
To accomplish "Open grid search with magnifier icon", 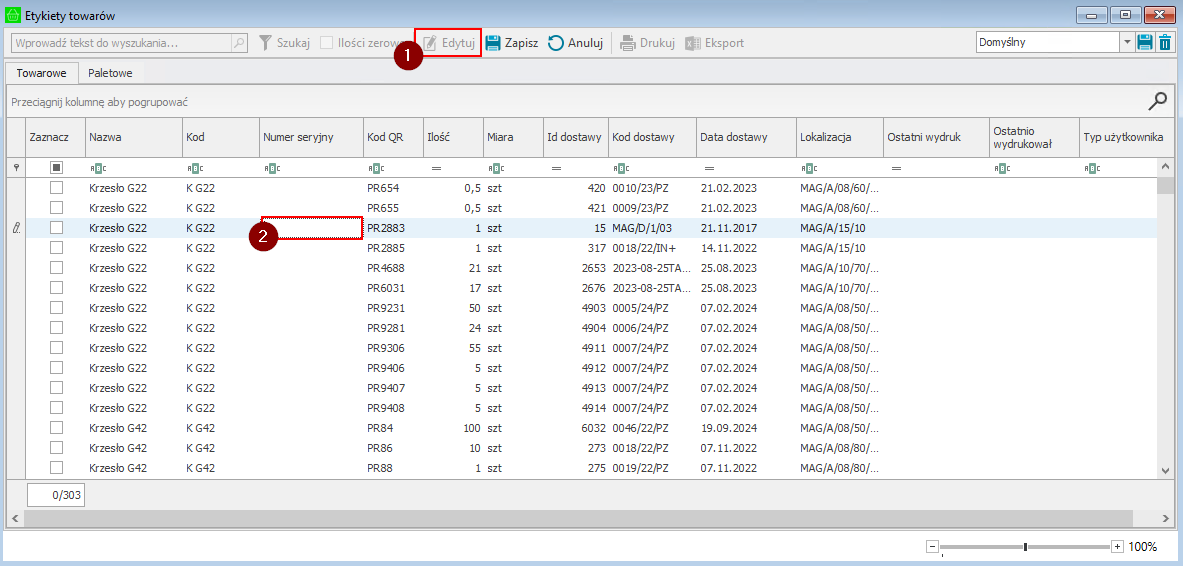I will click(1157, 100).
